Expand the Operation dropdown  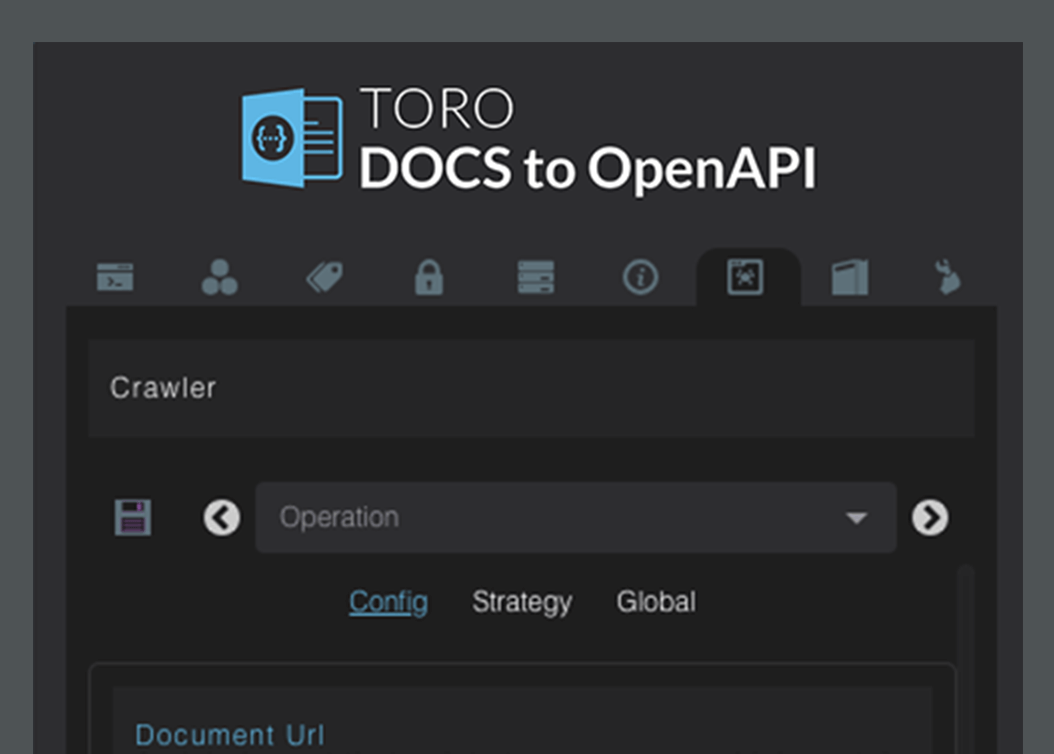tap(576, 517)
